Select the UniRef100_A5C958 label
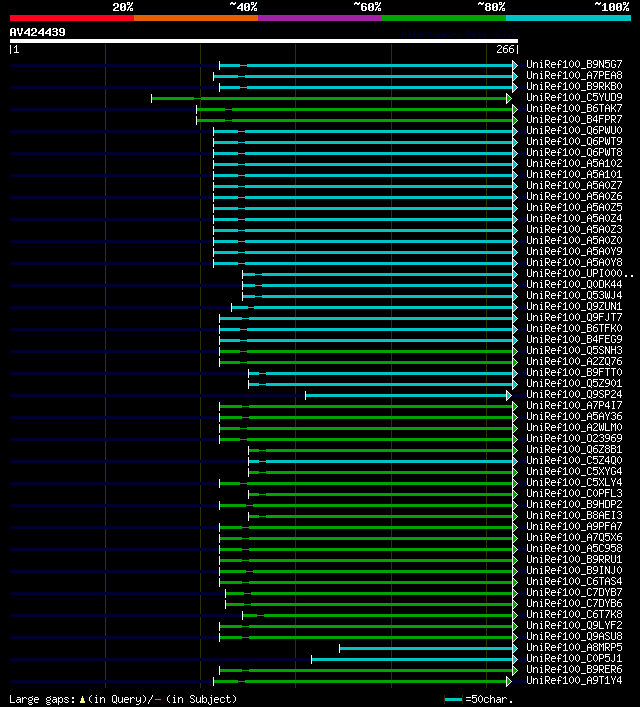Image resolution: width=640 pixels, height=707 pixels. (574, 548)
